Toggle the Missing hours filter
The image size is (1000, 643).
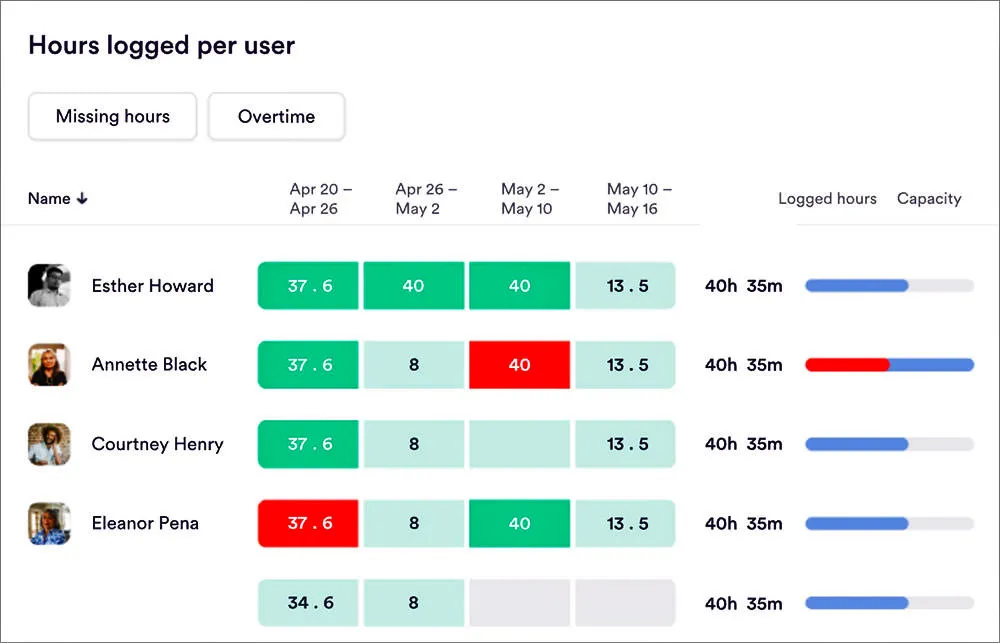[x=113, y=117]
